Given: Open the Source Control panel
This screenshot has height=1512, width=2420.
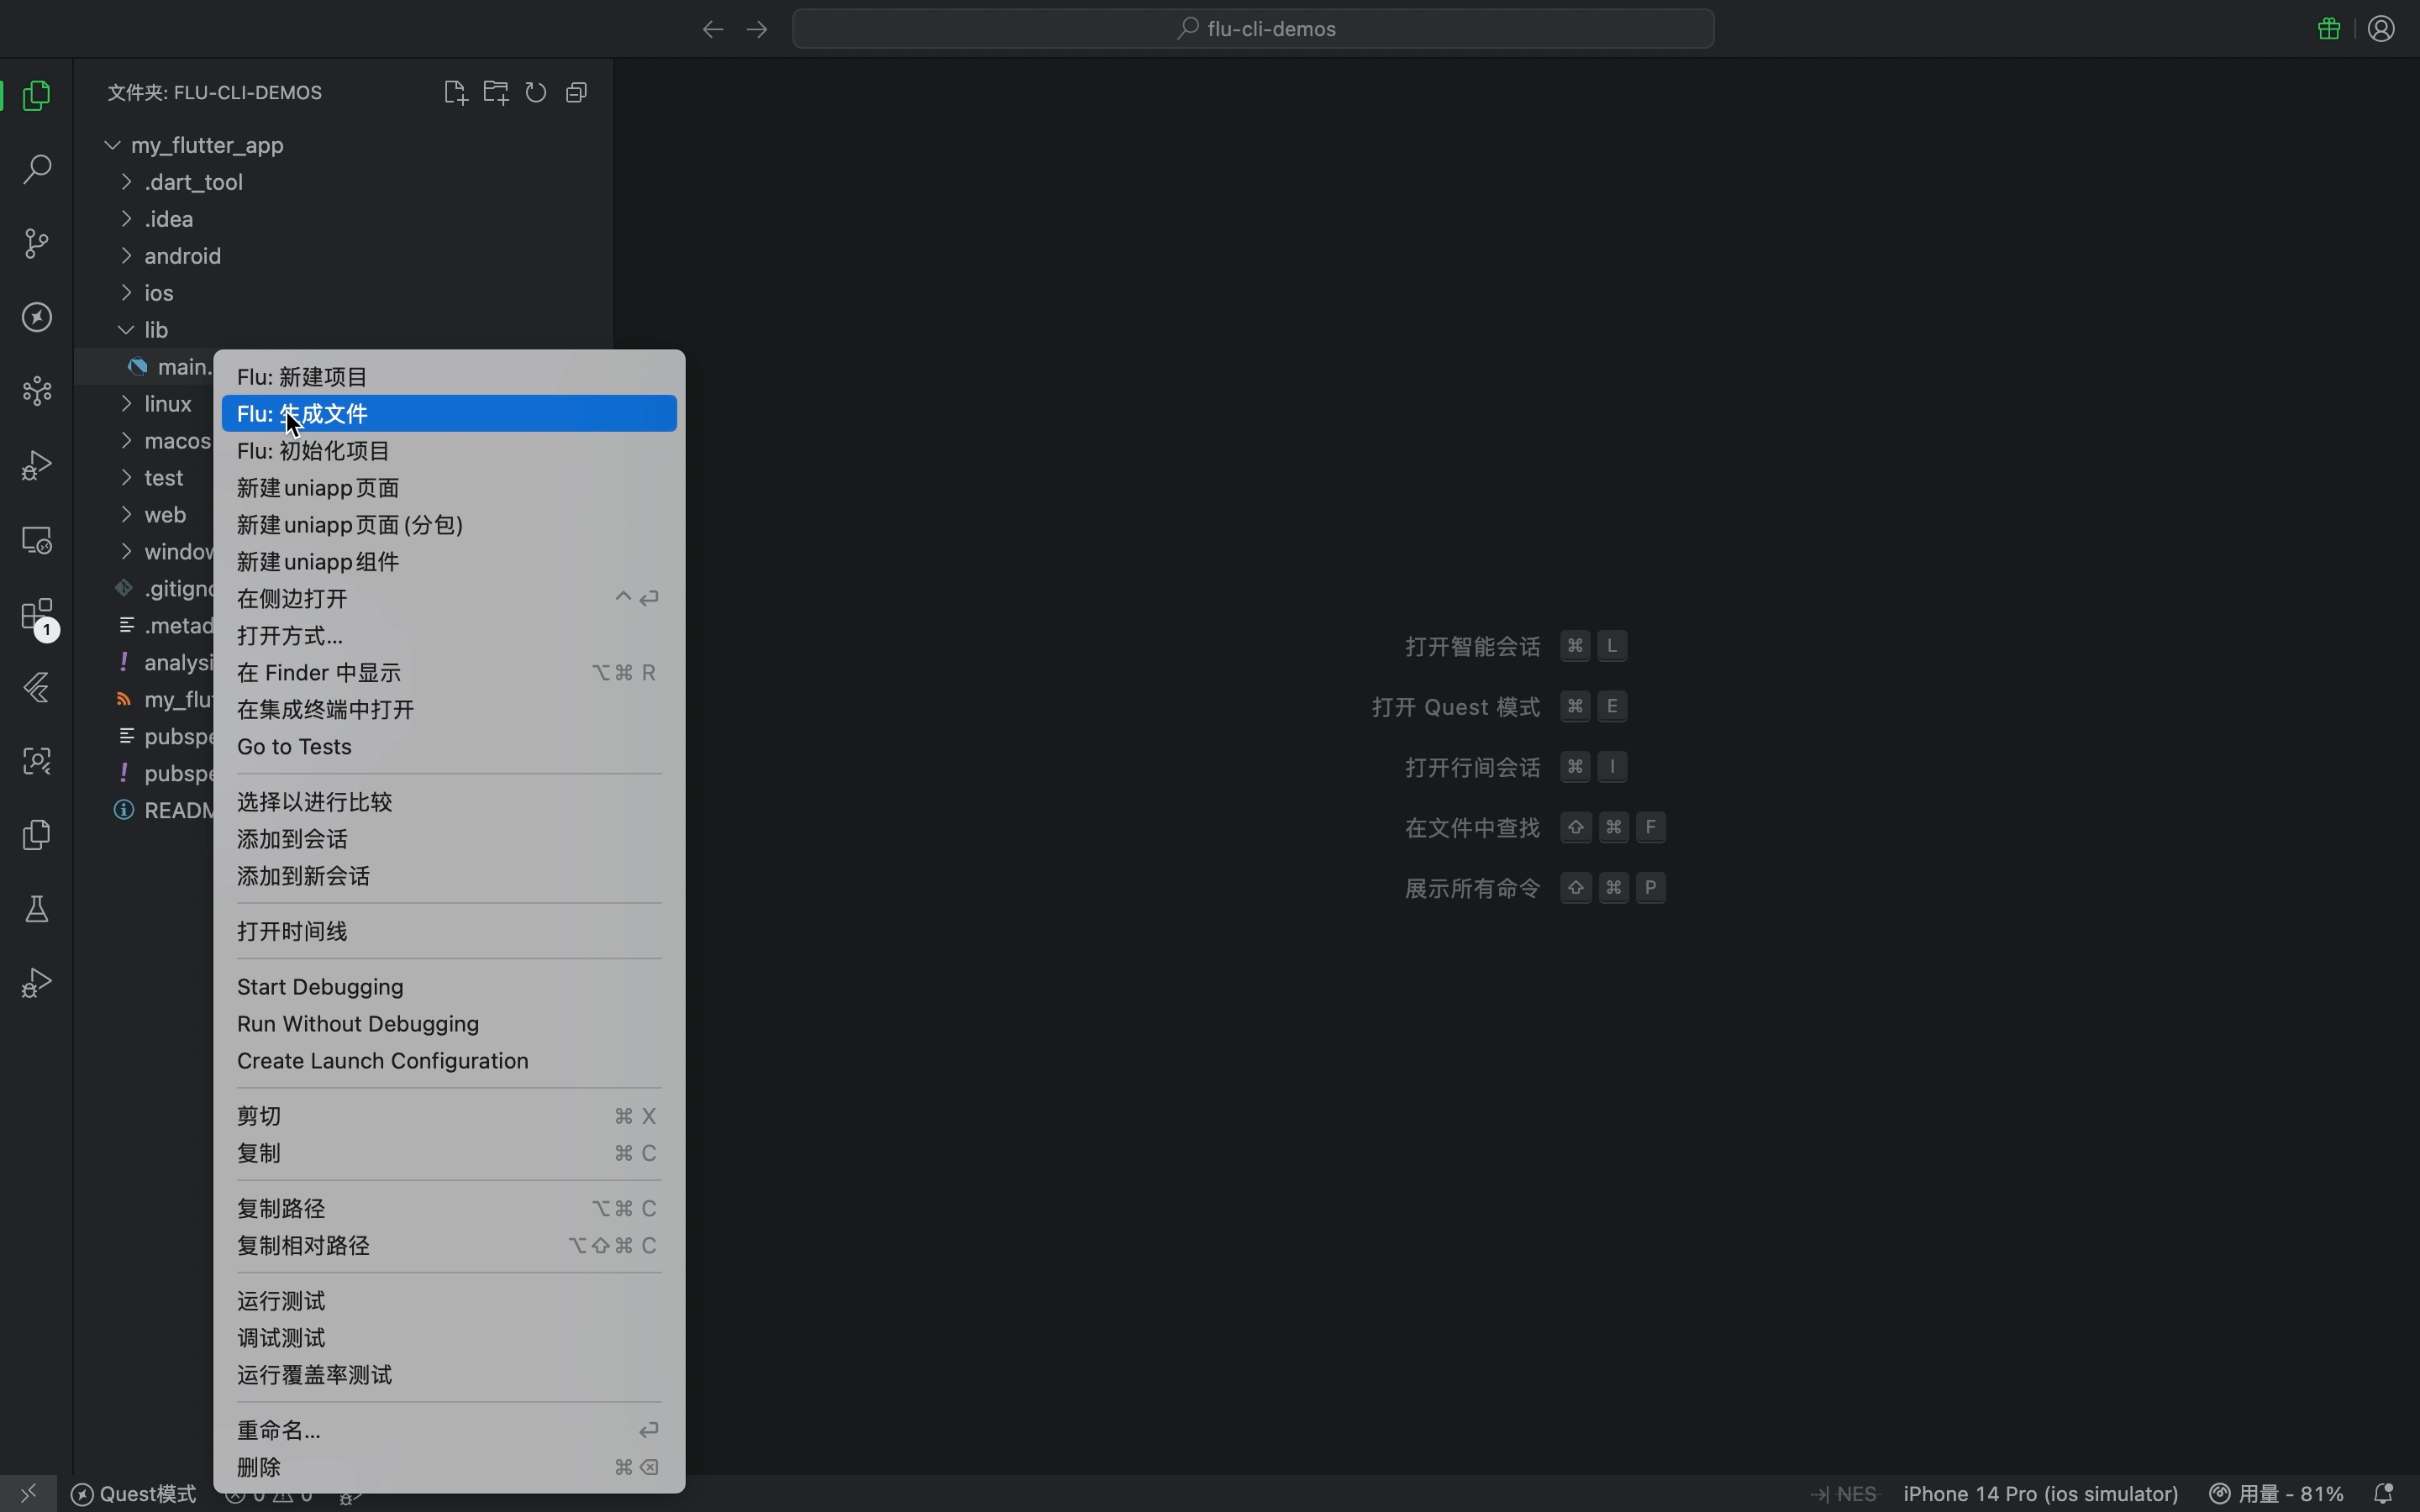Looking at the screenshot, I should (37, 243).
